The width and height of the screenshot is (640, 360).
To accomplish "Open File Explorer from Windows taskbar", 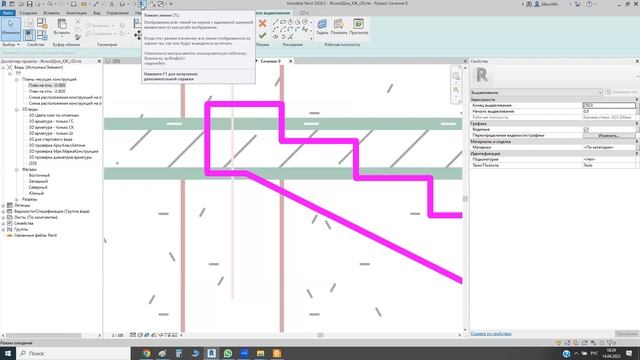I will coord(260,353).
